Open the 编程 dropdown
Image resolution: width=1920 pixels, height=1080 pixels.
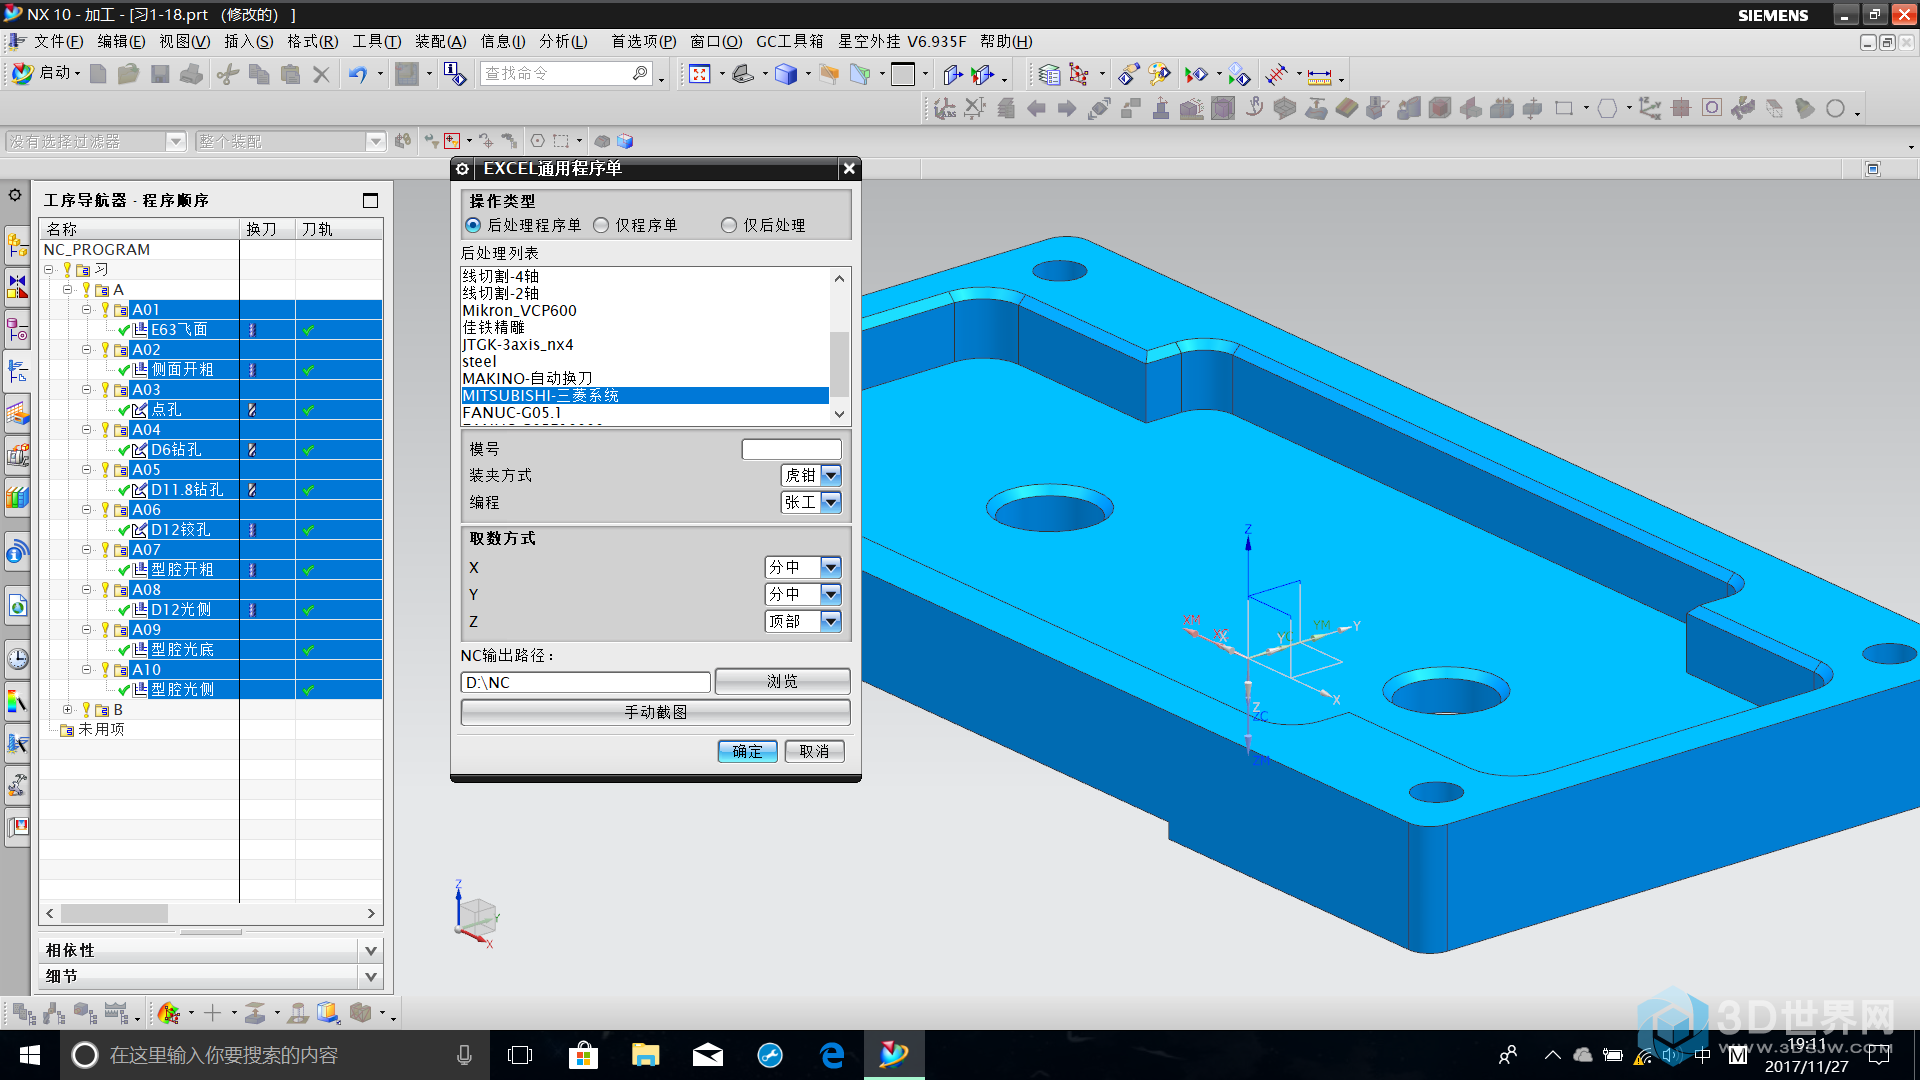(x=831, y=502)
